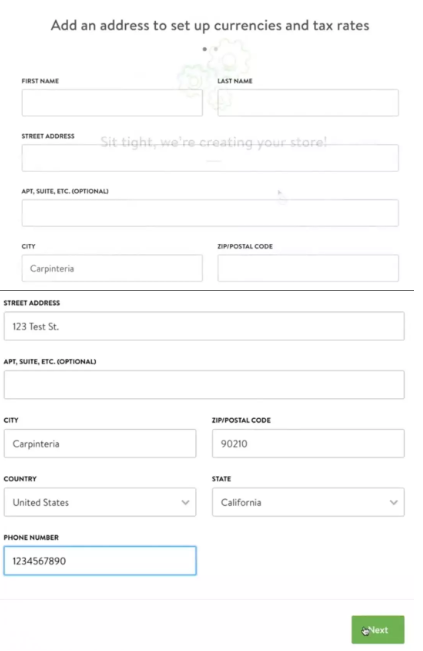
Task: Select the second, lighter pagination dot
Action: click(216, 49)
